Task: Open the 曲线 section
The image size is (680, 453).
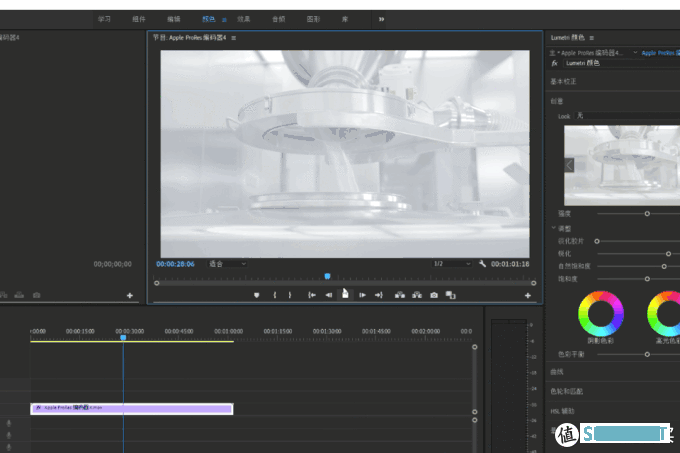Action: point(557,373)
